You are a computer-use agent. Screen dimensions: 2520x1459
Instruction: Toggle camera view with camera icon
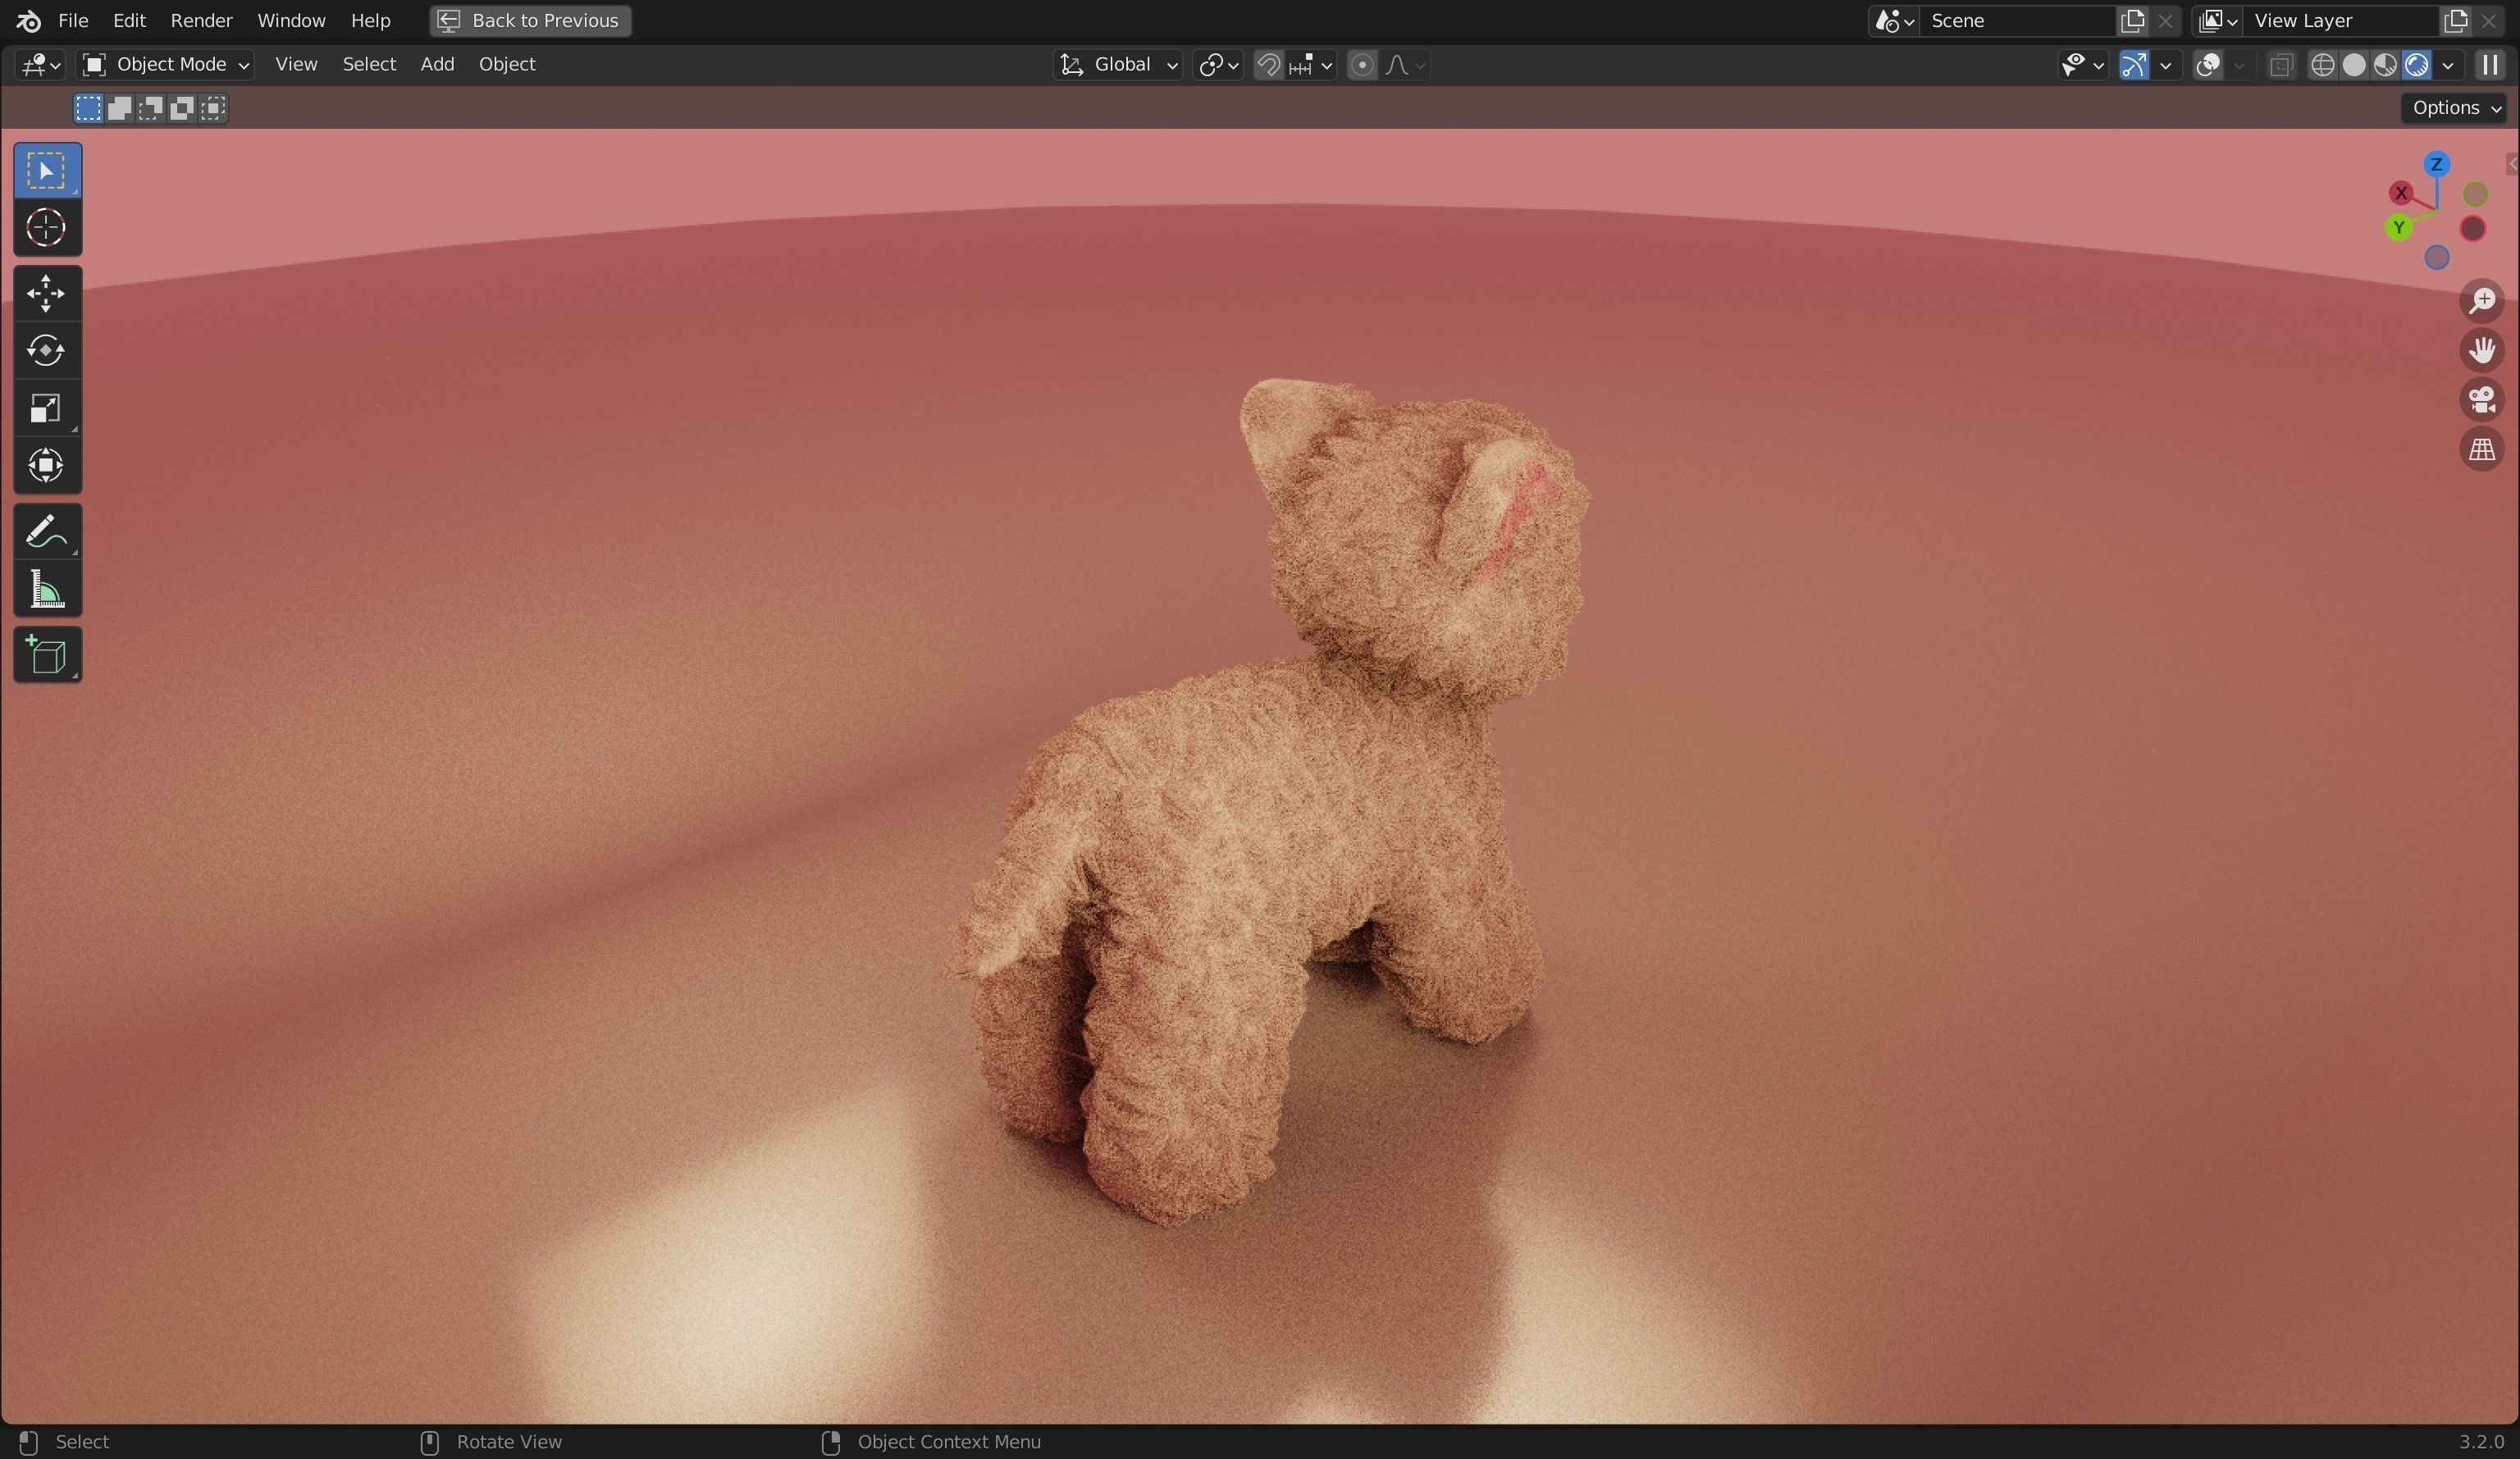coord(2481,400)
